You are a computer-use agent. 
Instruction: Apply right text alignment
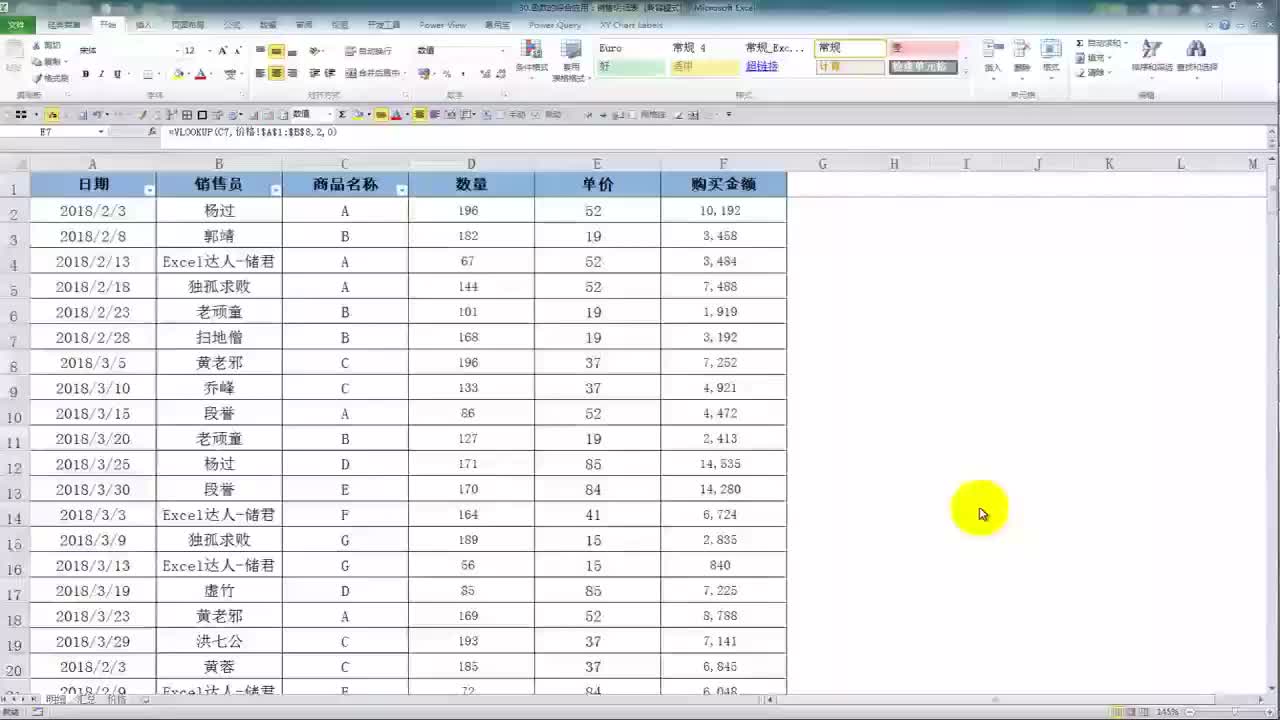point(291,73)
